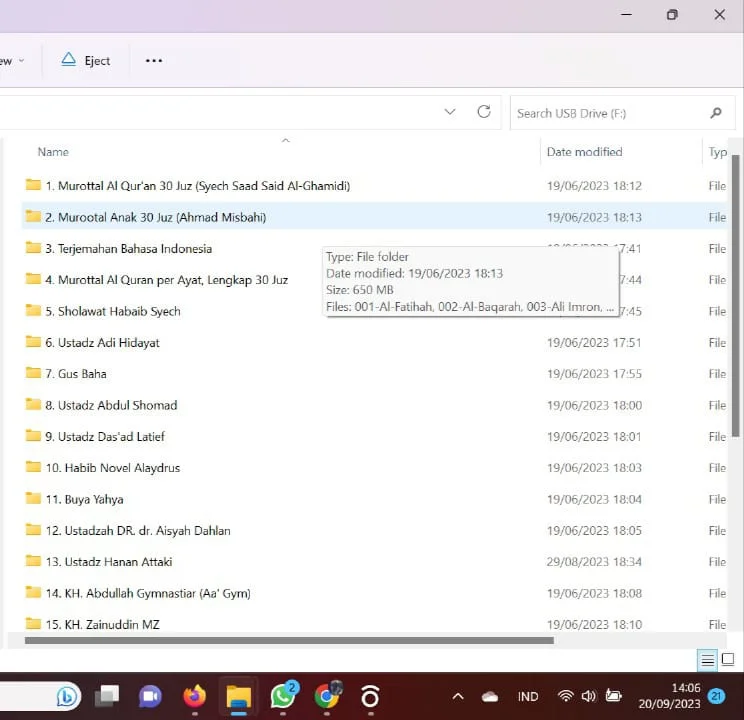Viewport: 744px width, 720px height.
Task: Click date 19/06/2023 18:12 cell
Action: [x=594, y=186]
